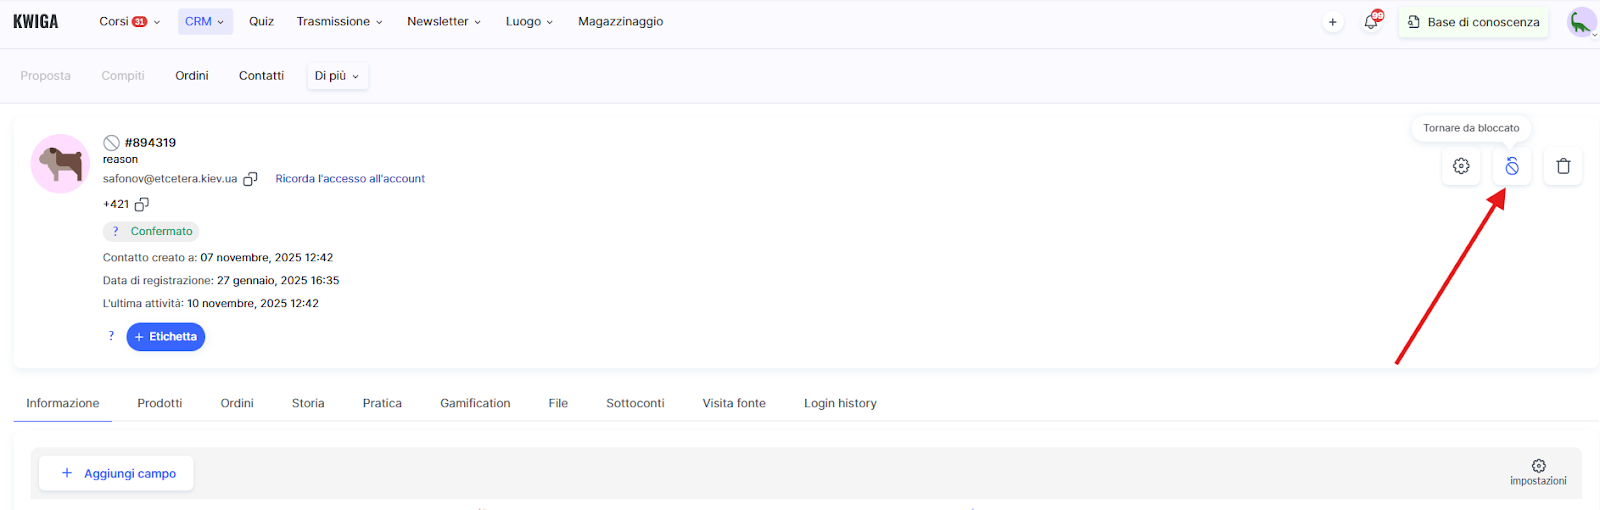The width and height of the screenshot is (1600, 510).
Task: Expand the CRM dropdown menu
Action: tap(205, 22)
